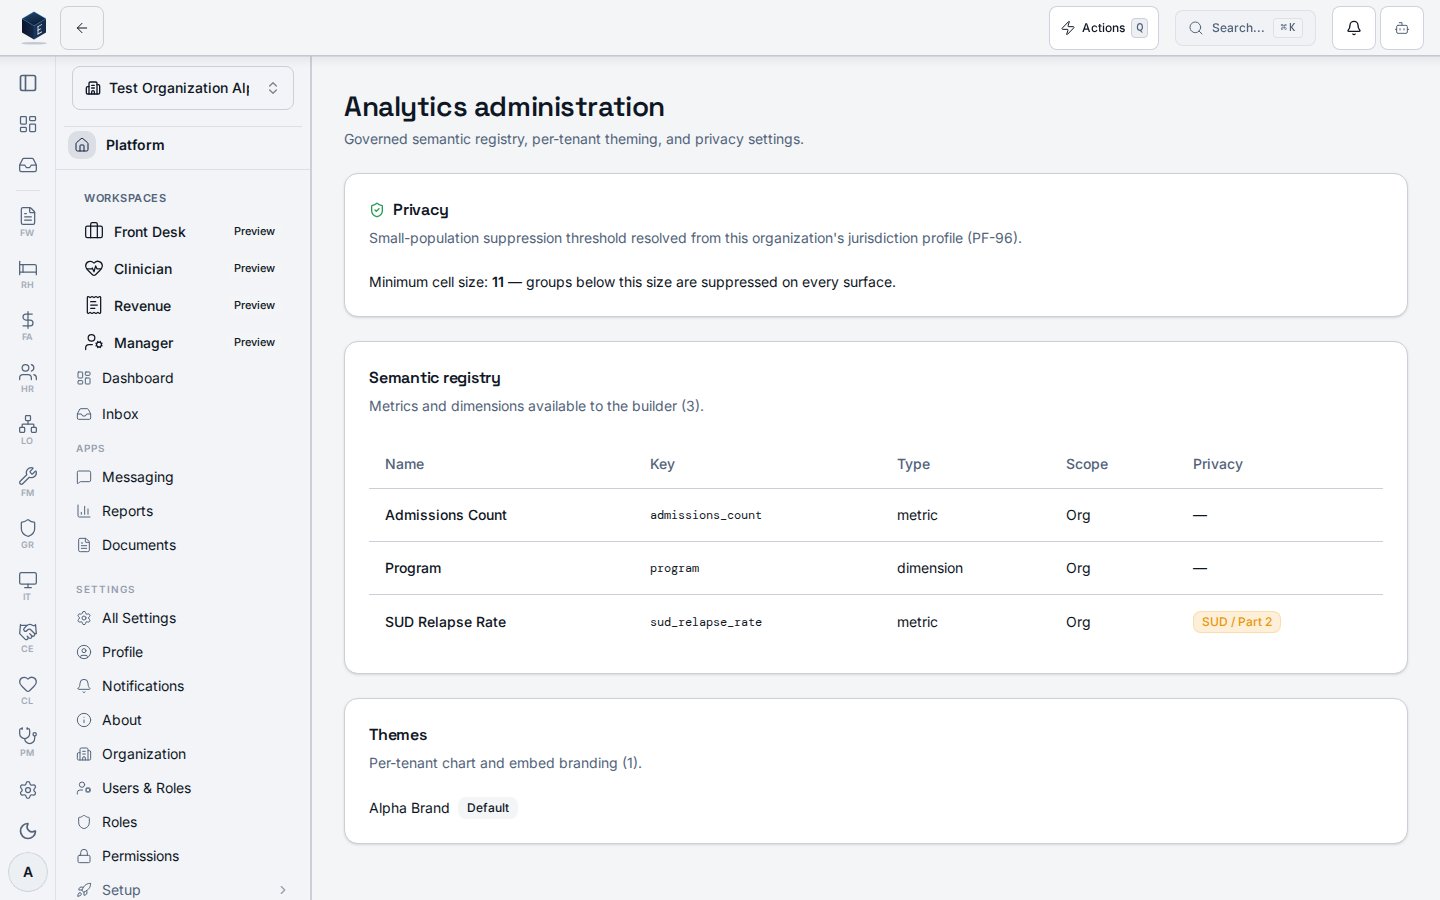Open Inbox in sidebar

click(183, 414)
